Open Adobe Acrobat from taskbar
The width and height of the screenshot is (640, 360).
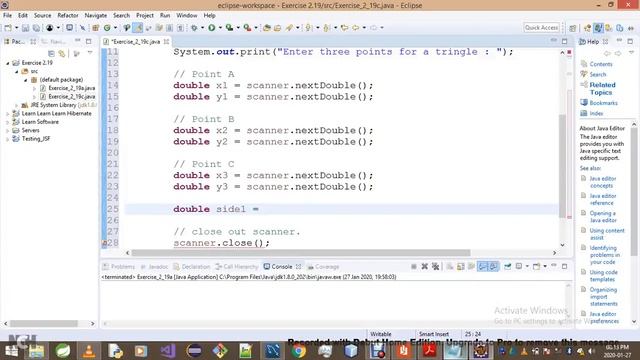(x=429, y=351)
